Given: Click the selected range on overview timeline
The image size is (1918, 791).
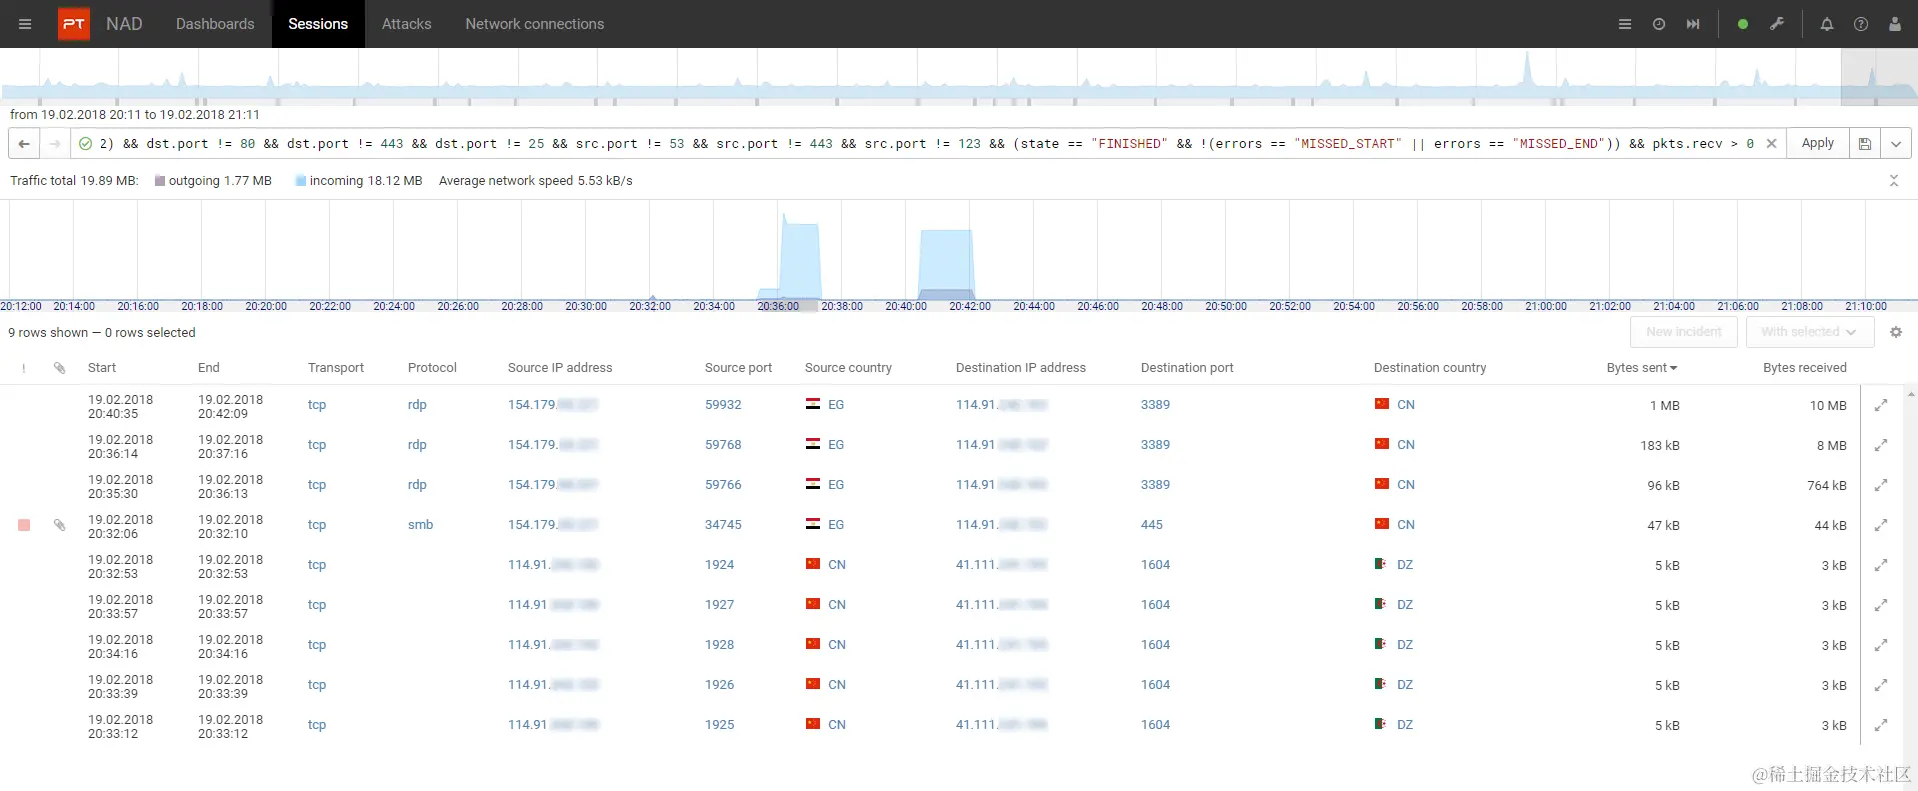Looking at the screenshot, I should pos(1879,76).
